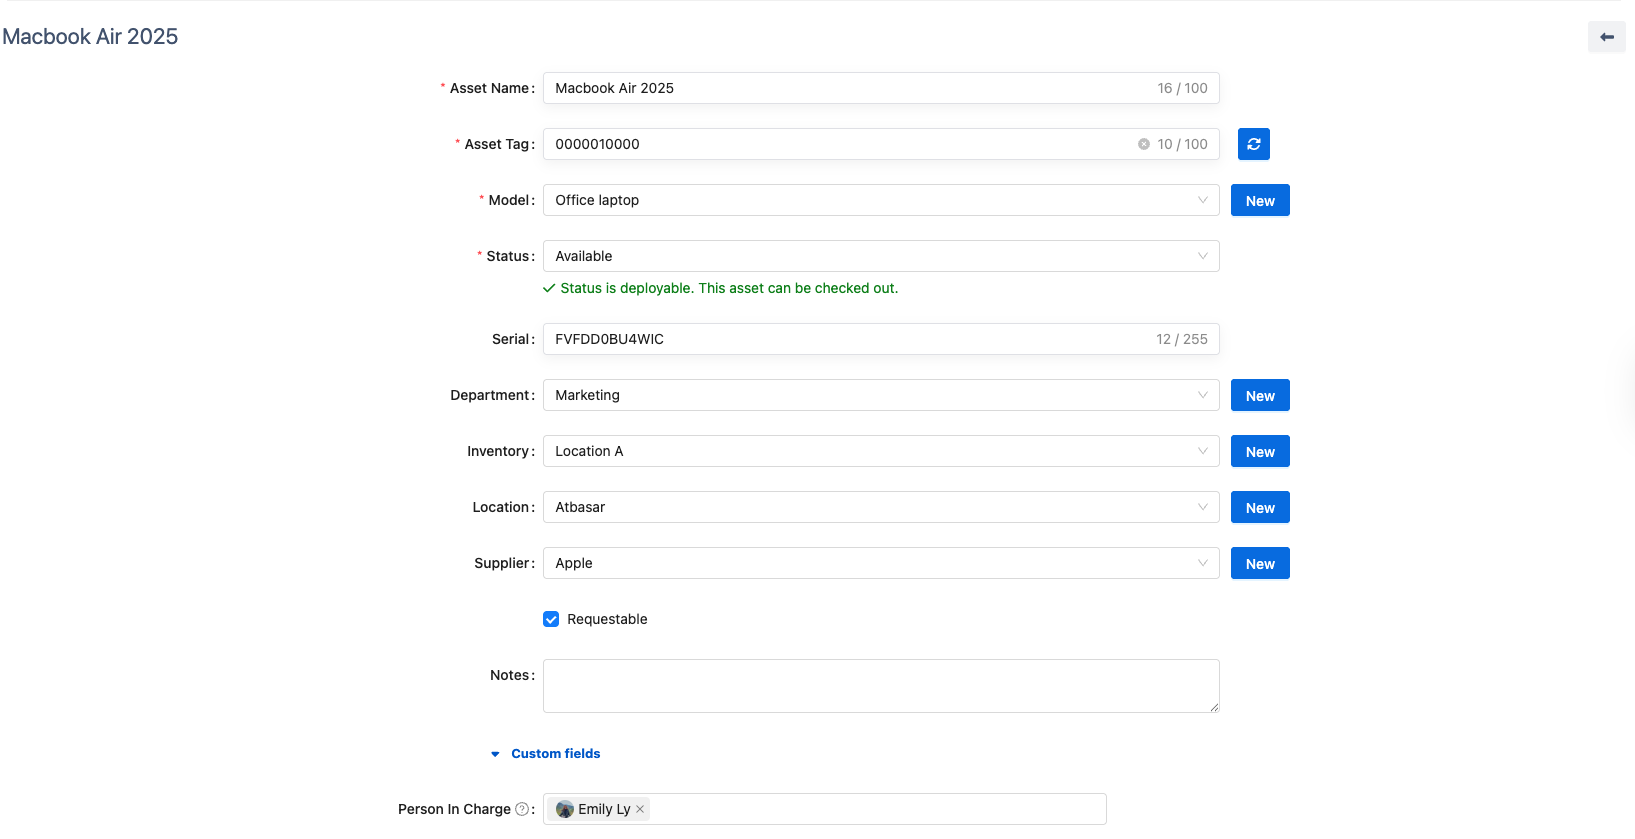Click the Person In Charge help icon
Screen dimensions: 1635x839
tap(521, 809)
